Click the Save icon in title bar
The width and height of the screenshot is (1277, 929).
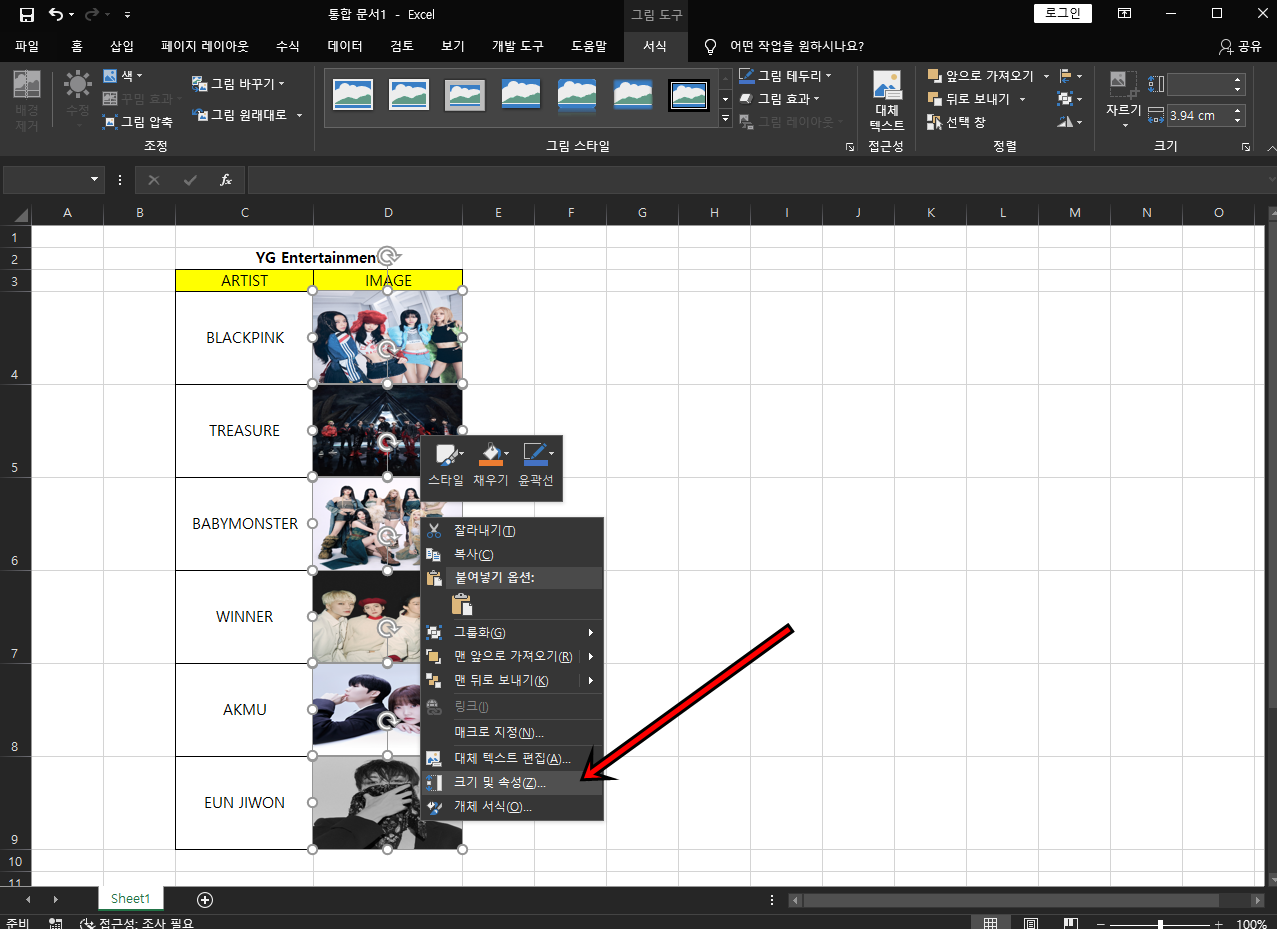(x=27, y=15)
